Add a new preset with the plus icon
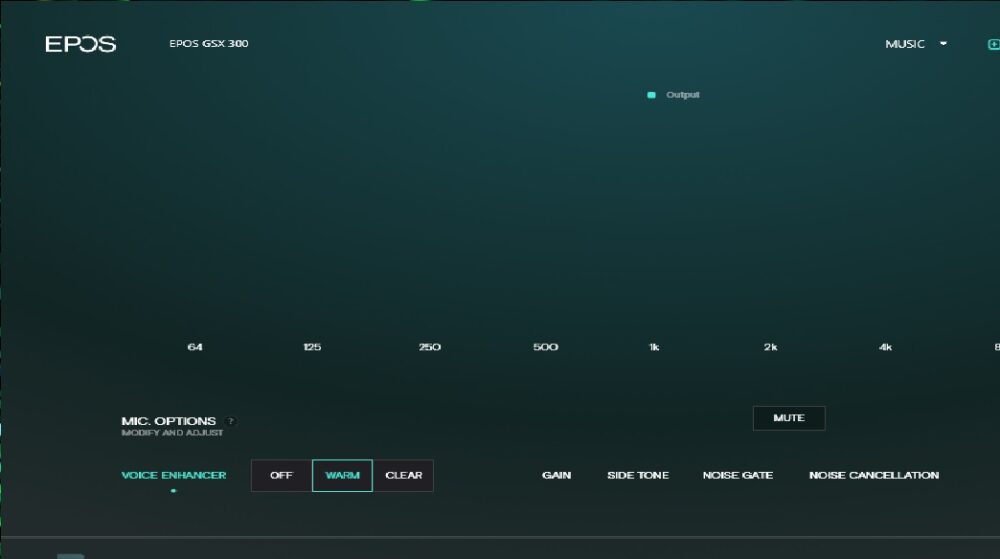 [993, 44]
